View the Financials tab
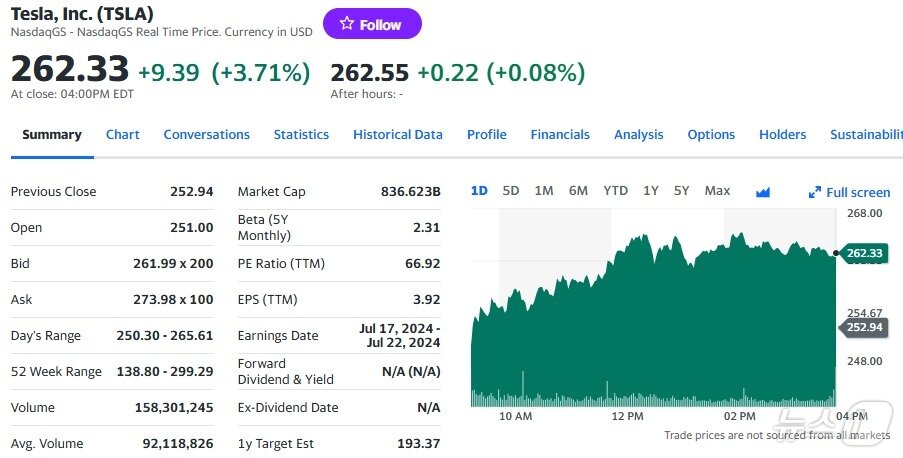Viewport: 903px width, 458px height. point(560,135)
